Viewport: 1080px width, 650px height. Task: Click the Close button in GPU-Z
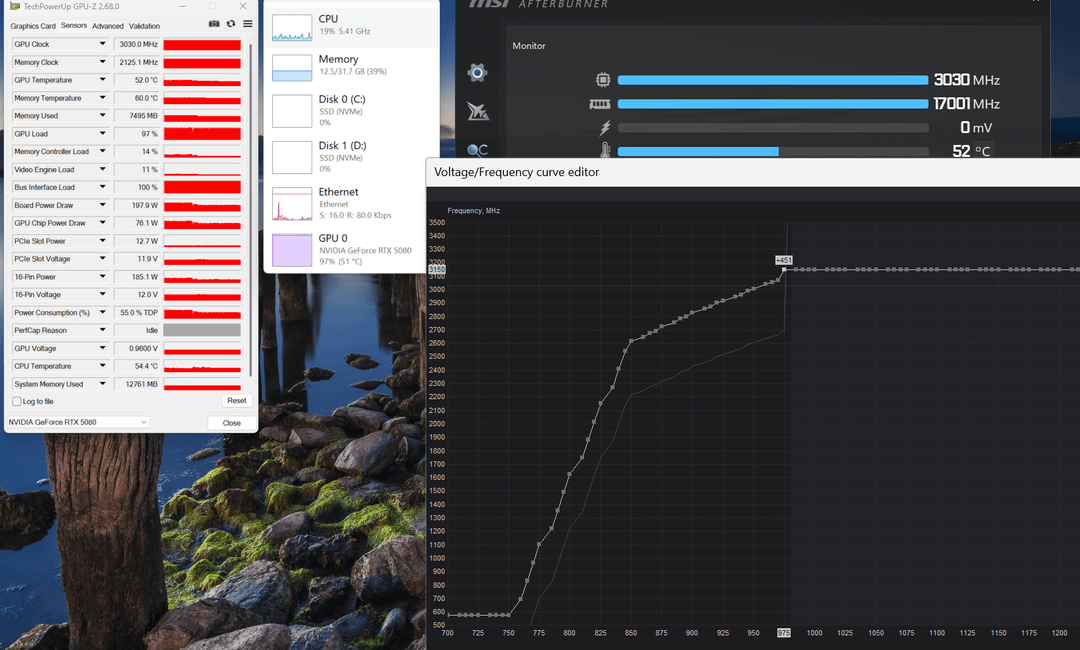pos(231,423)
